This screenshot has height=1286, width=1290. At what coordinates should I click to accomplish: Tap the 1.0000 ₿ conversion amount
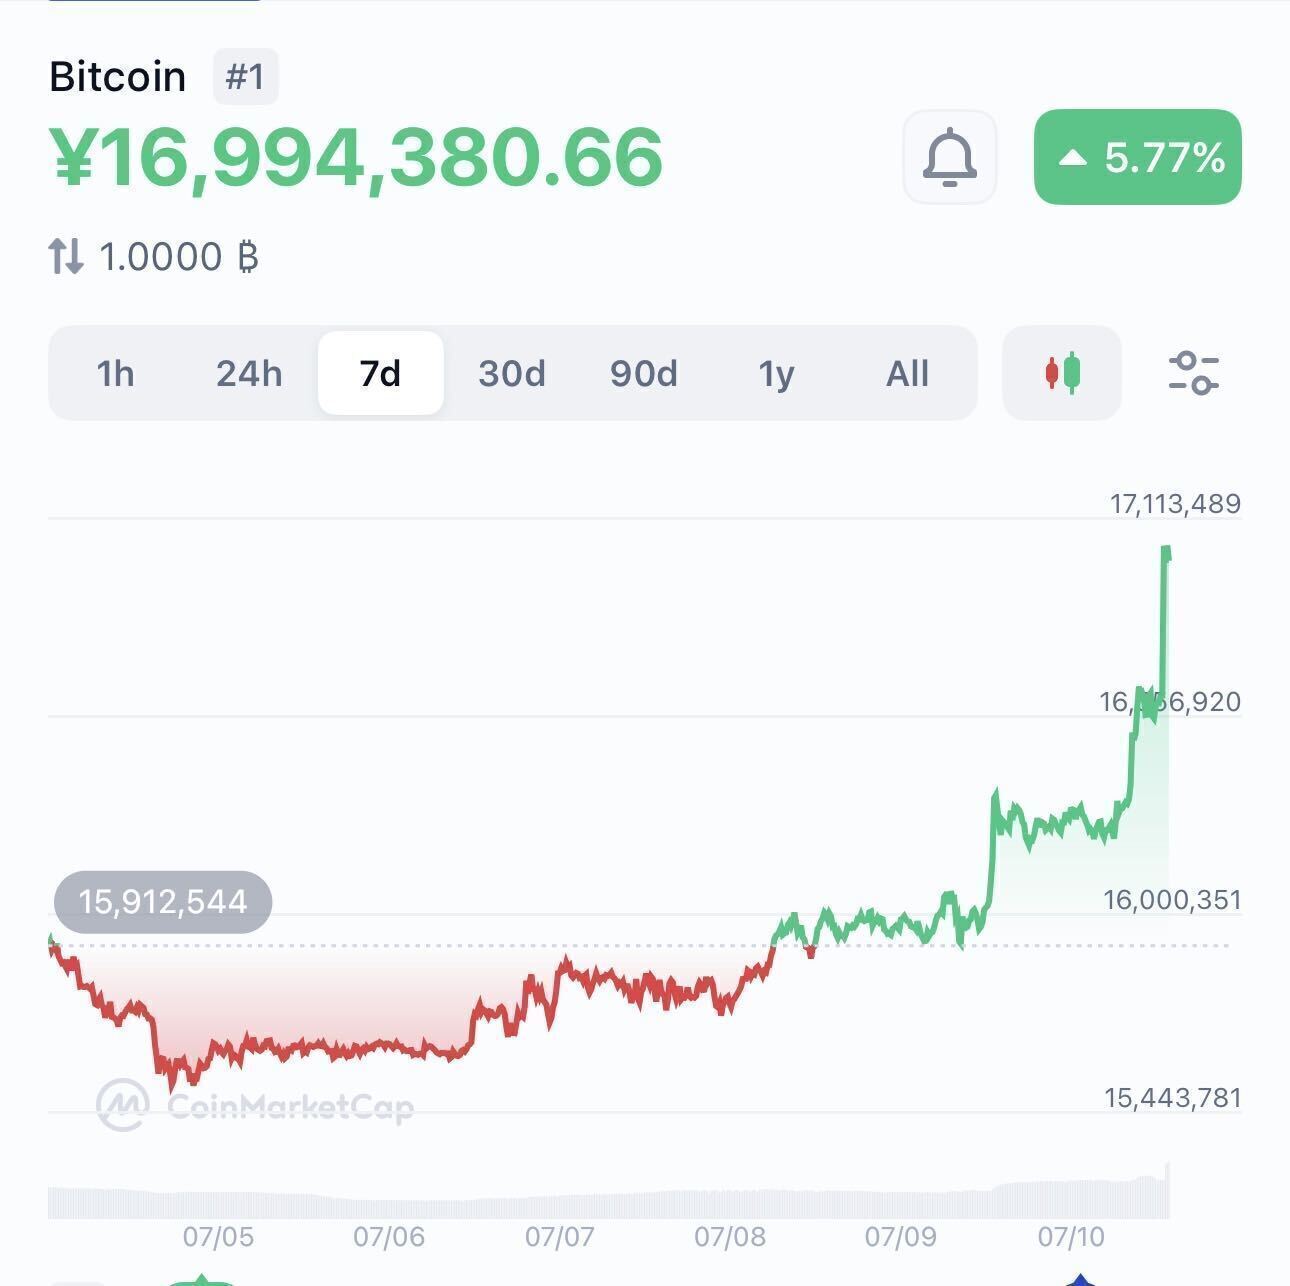(179, 257)
